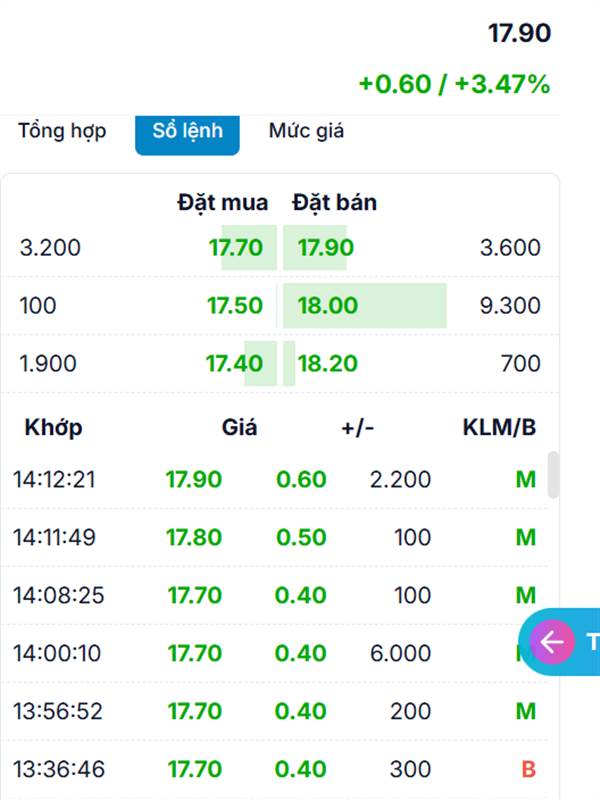The width and height of the screenshot is (600, 800).
Task: Click the KLM/B column header
Action: click(499, 428)
